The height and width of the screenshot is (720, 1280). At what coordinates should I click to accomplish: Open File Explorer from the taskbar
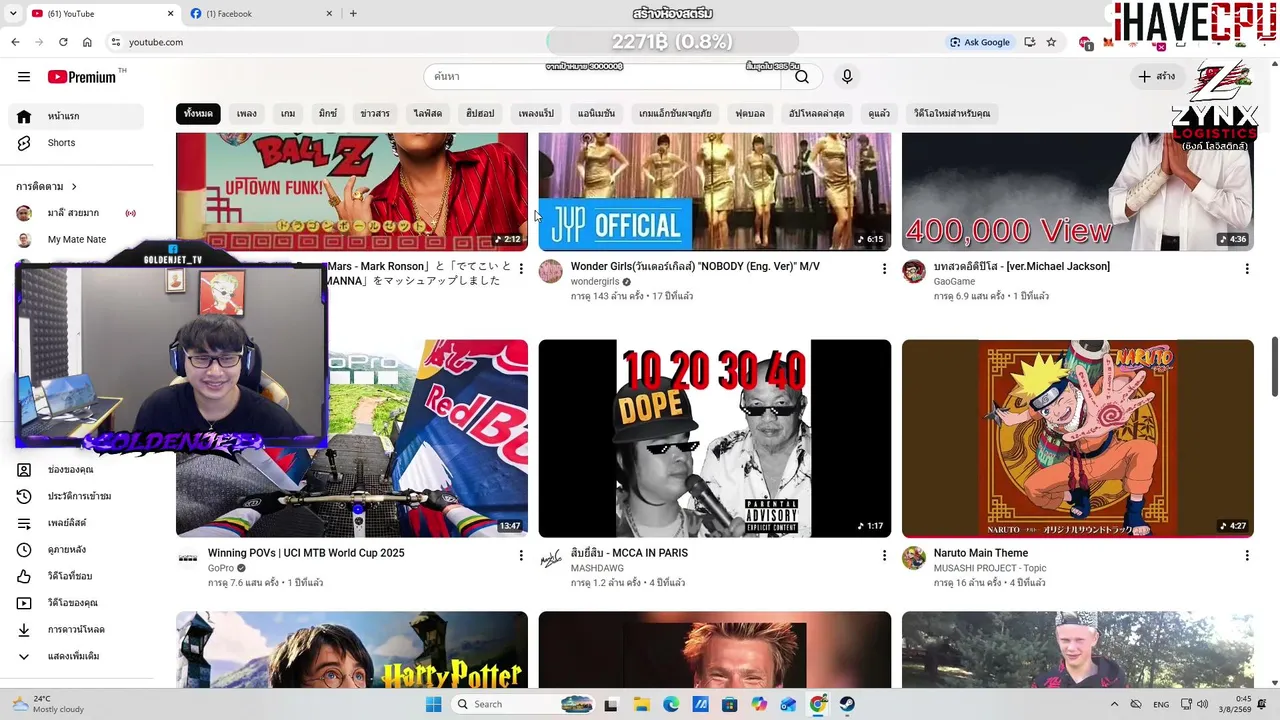tap(641, 704)
